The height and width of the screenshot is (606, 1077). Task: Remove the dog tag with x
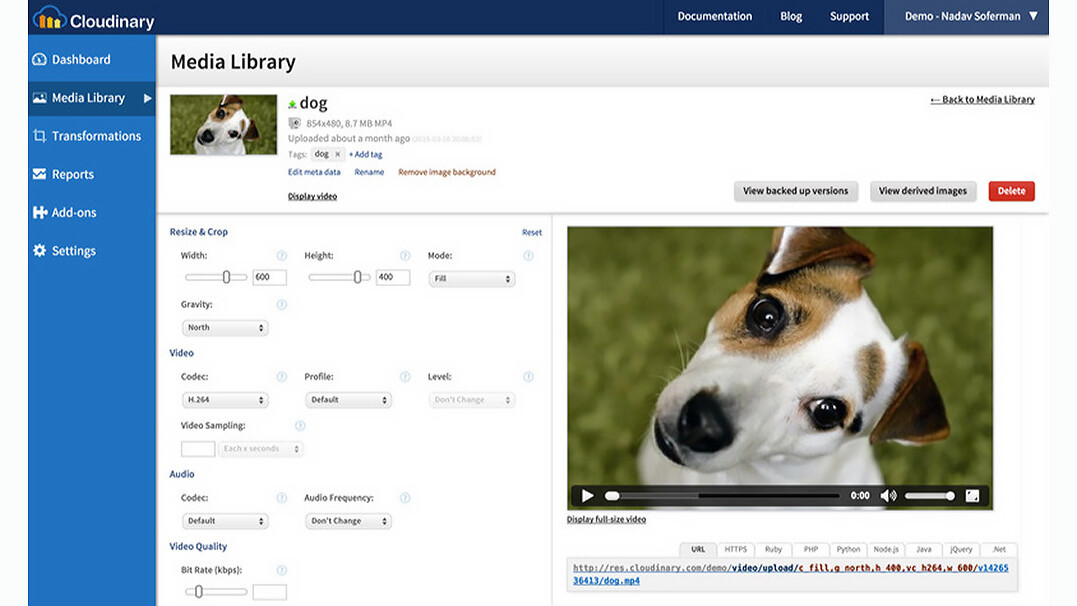[338, 155]
